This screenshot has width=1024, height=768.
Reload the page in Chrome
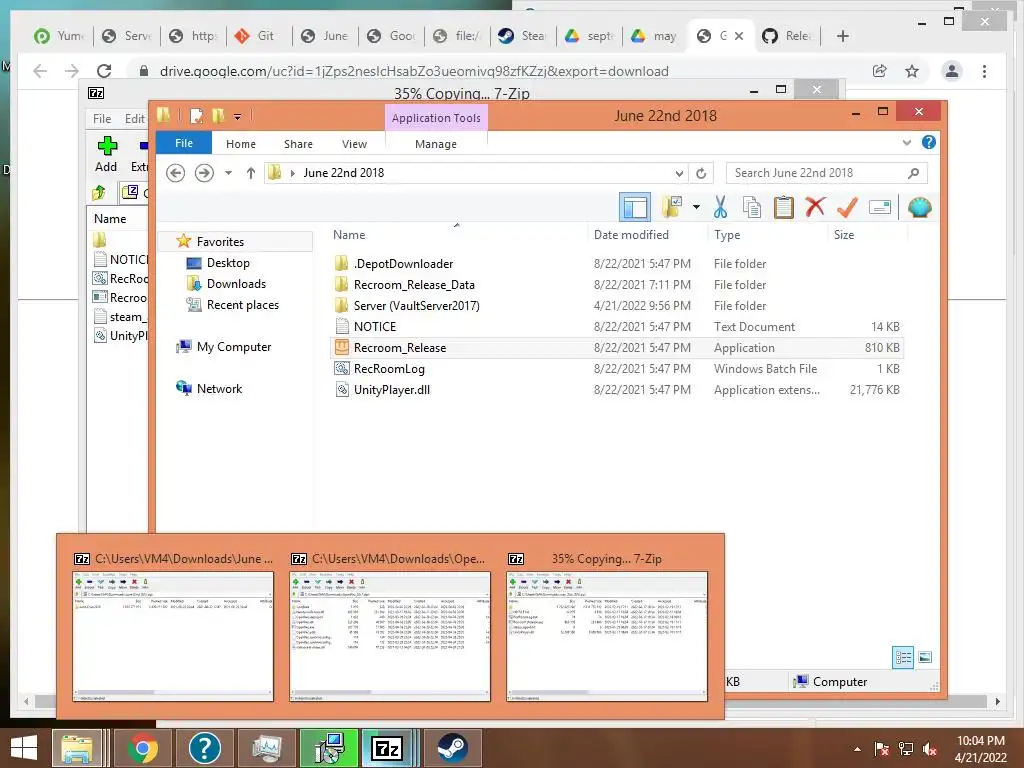pos(104,71)
